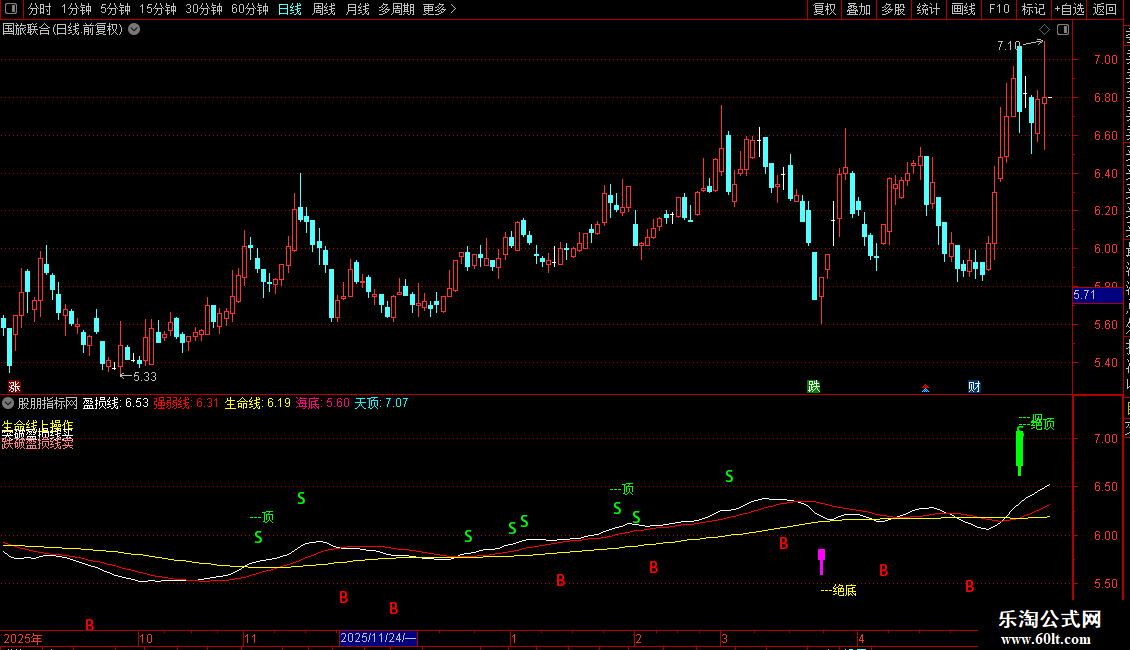
Task: Click the 标记 mark button
Action: [x=1033, y=9]
